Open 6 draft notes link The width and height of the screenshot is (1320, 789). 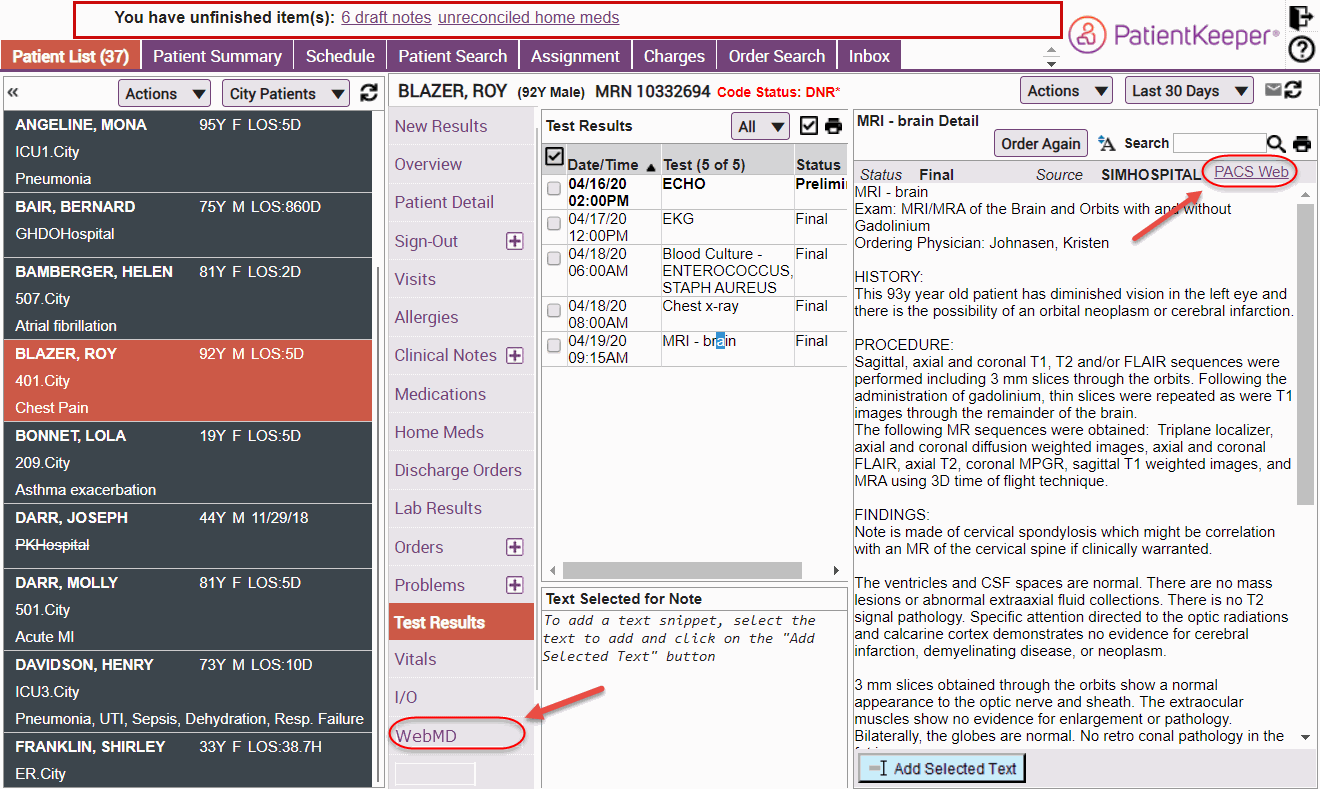(x=386, y=18)
